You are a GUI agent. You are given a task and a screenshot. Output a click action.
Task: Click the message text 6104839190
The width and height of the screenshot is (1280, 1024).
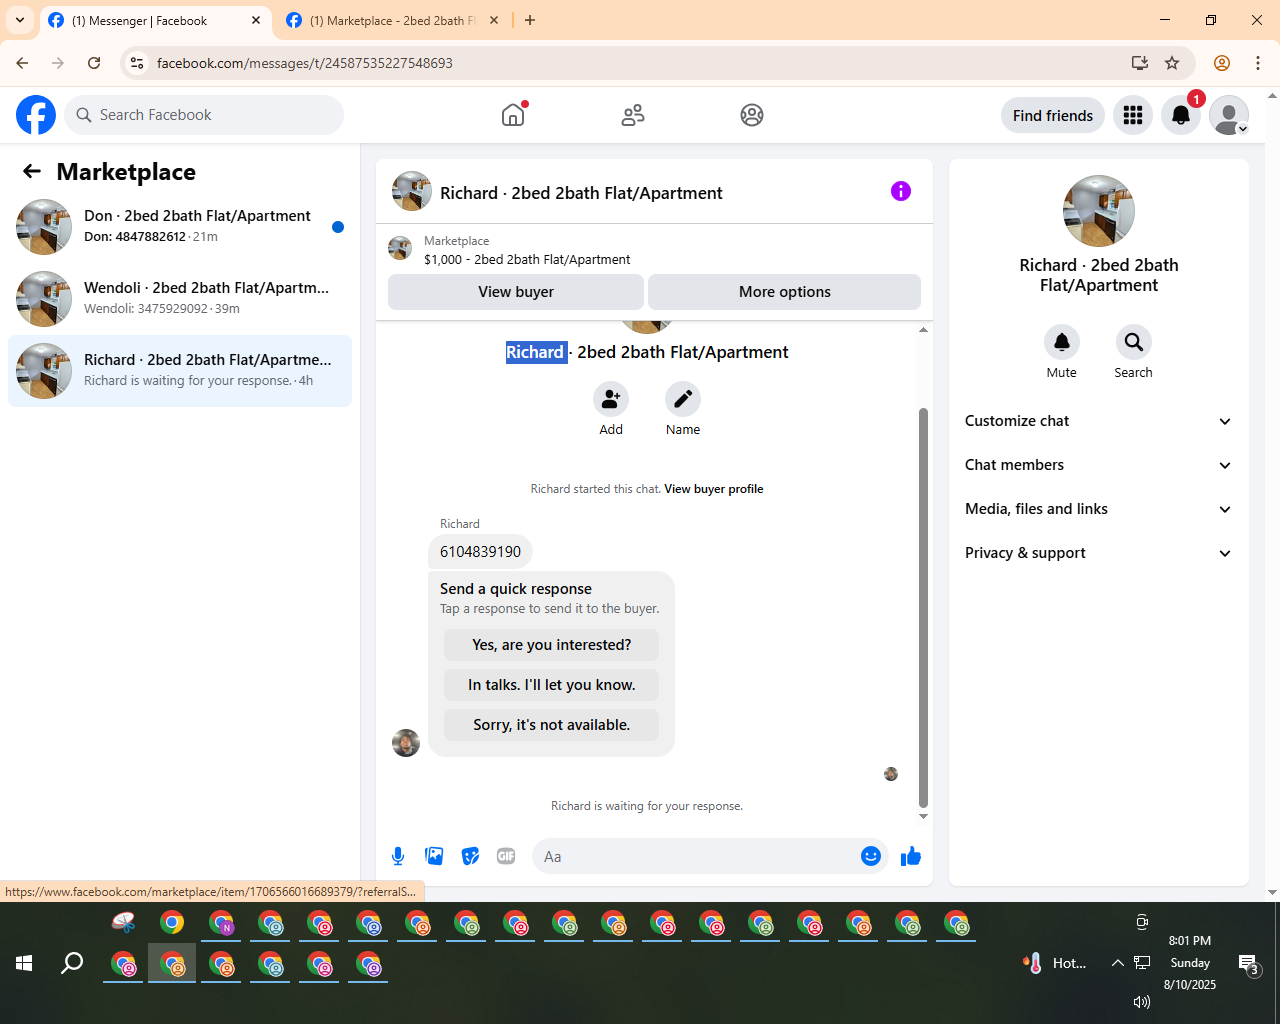click(x=480, y=552)
